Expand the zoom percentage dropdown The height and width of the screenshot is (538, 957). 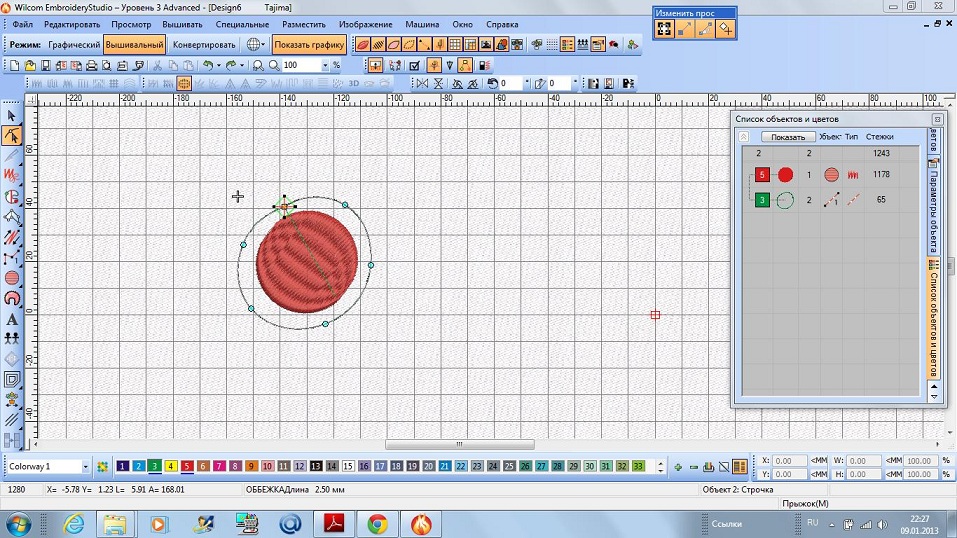(325, 65)
